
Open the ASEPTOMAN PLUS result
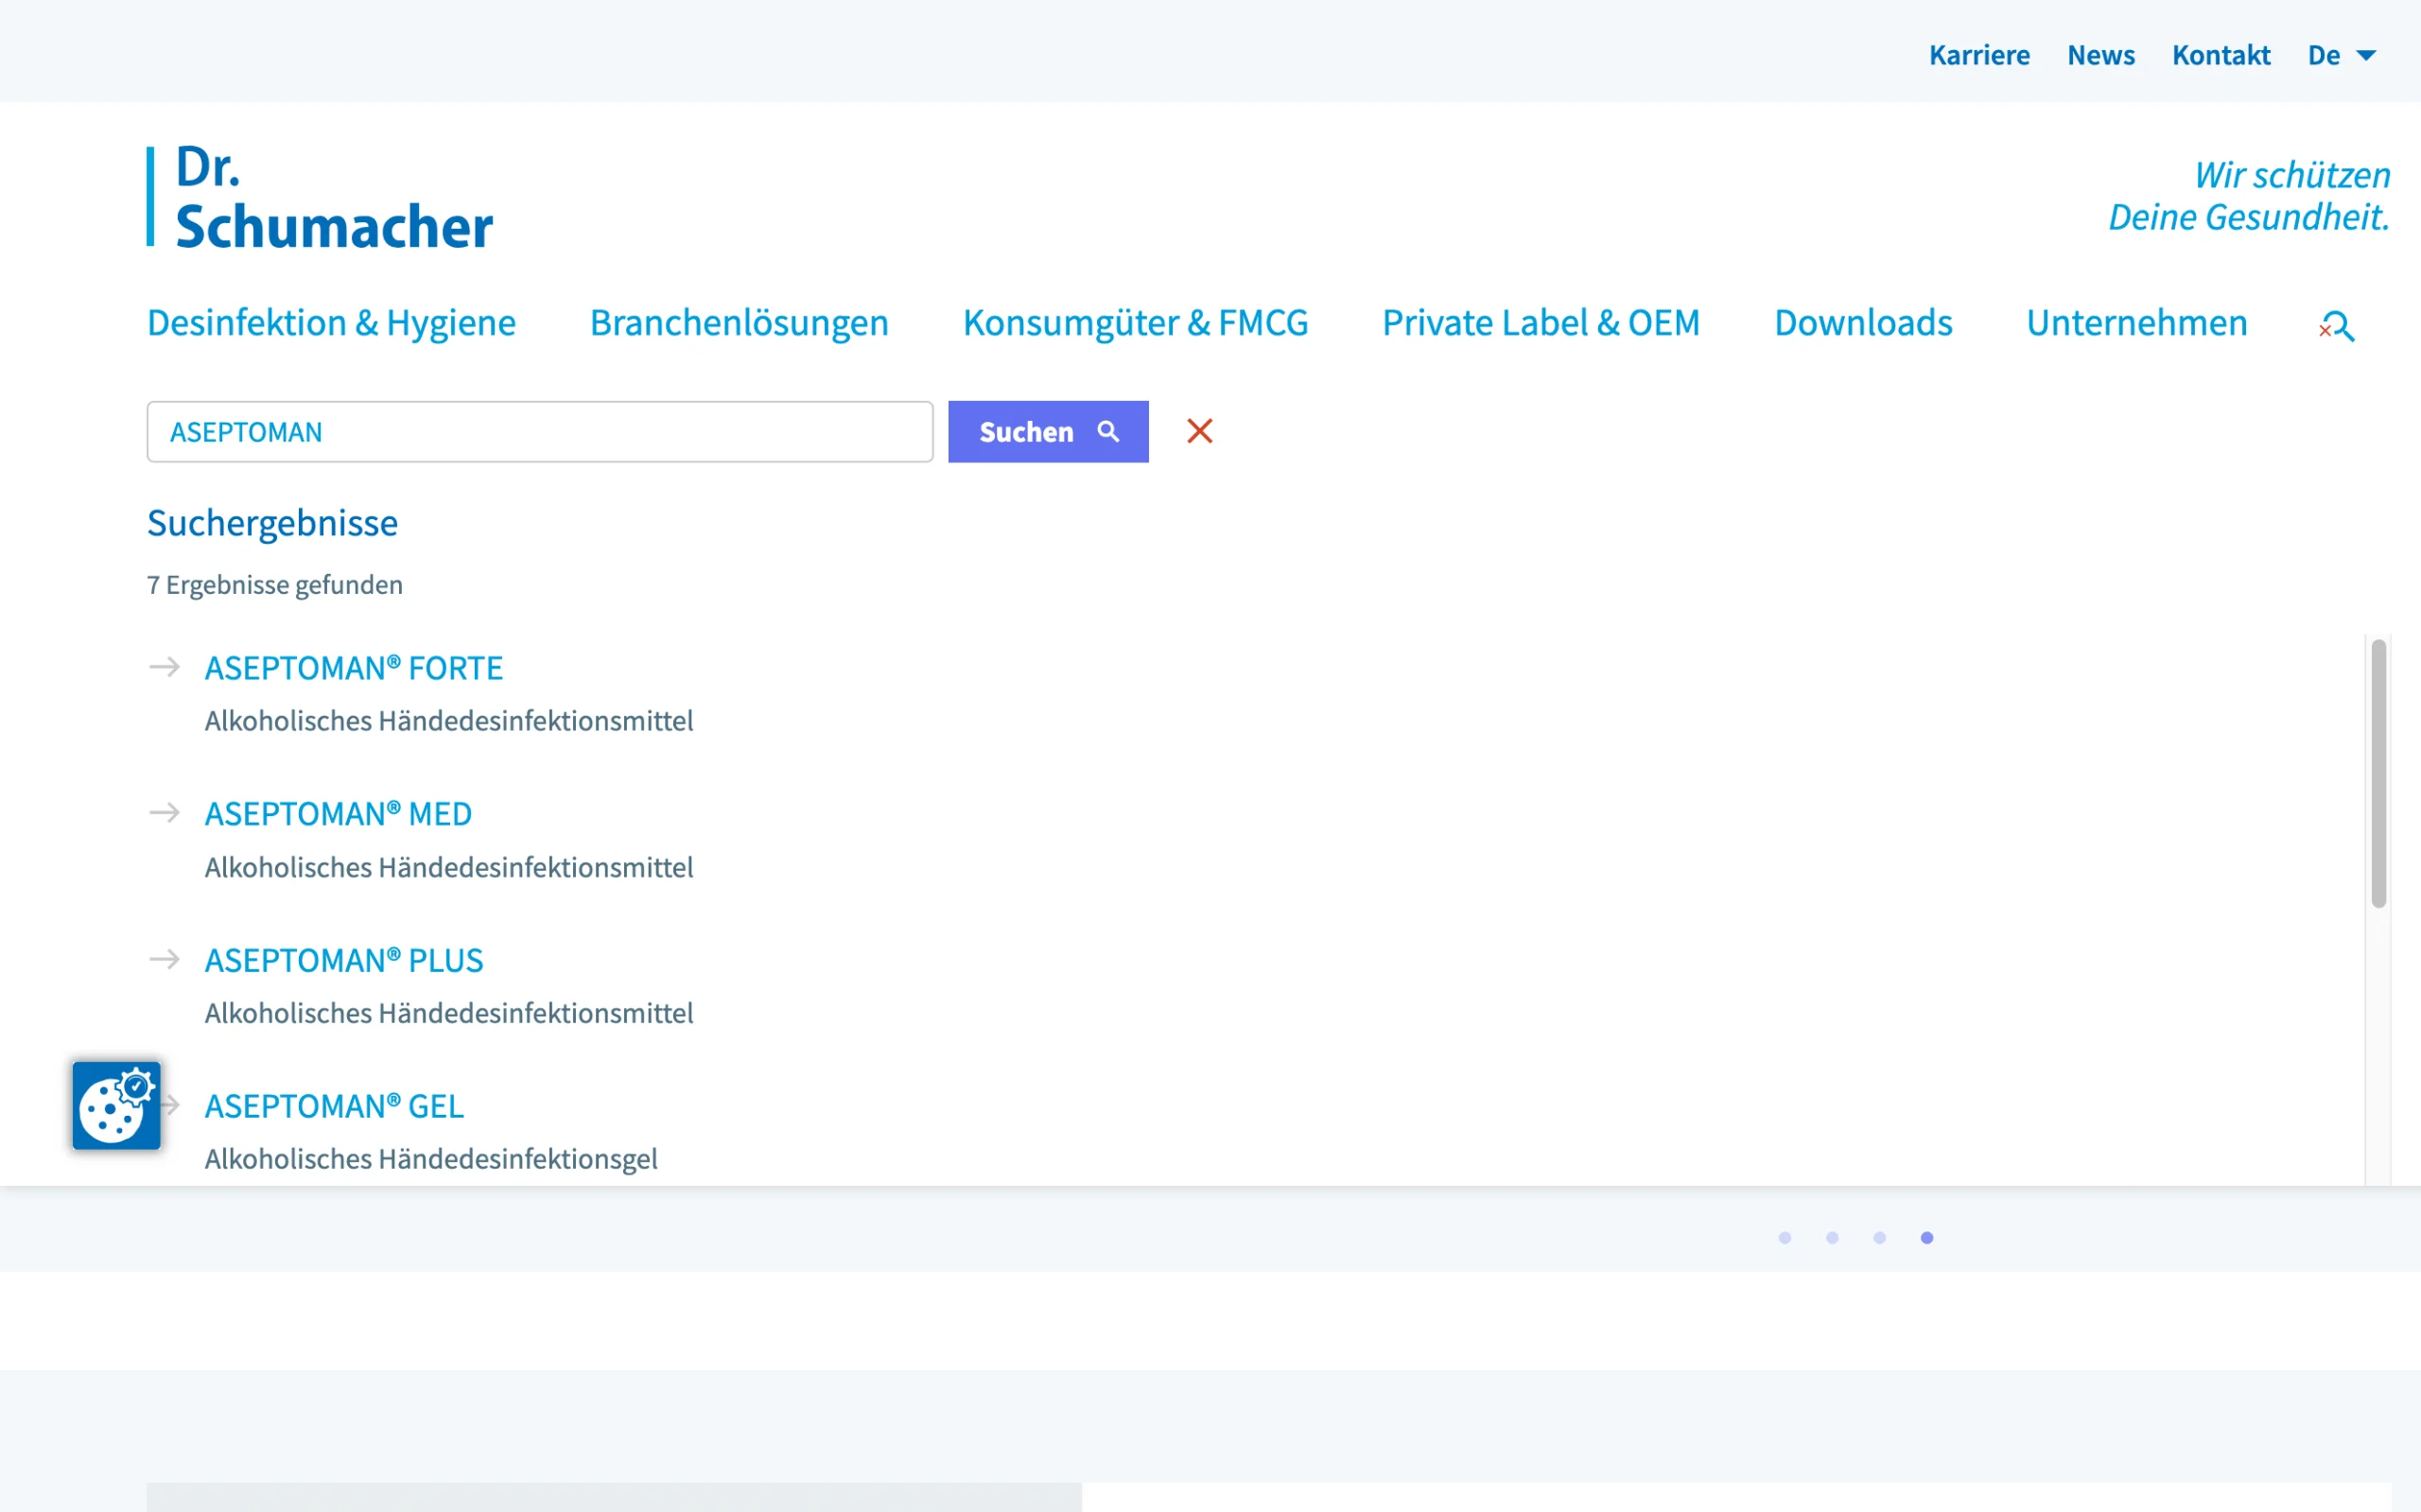tap(344, 960)
